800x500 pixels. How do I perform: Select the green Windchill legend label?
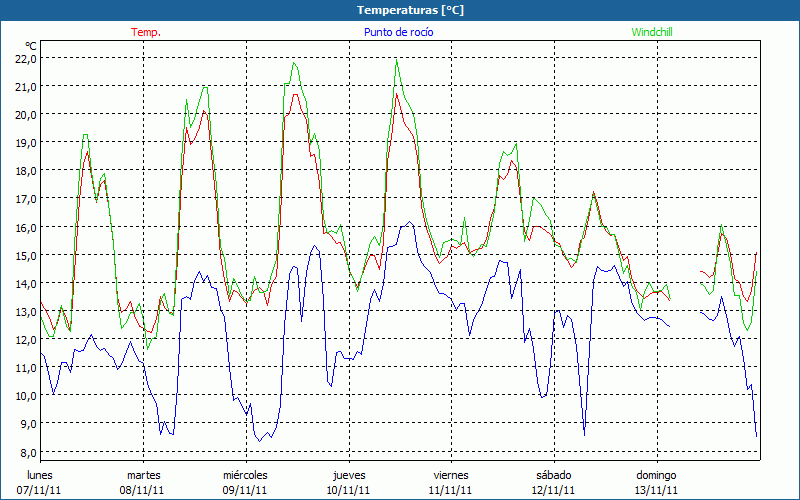(x=652, y=32)
